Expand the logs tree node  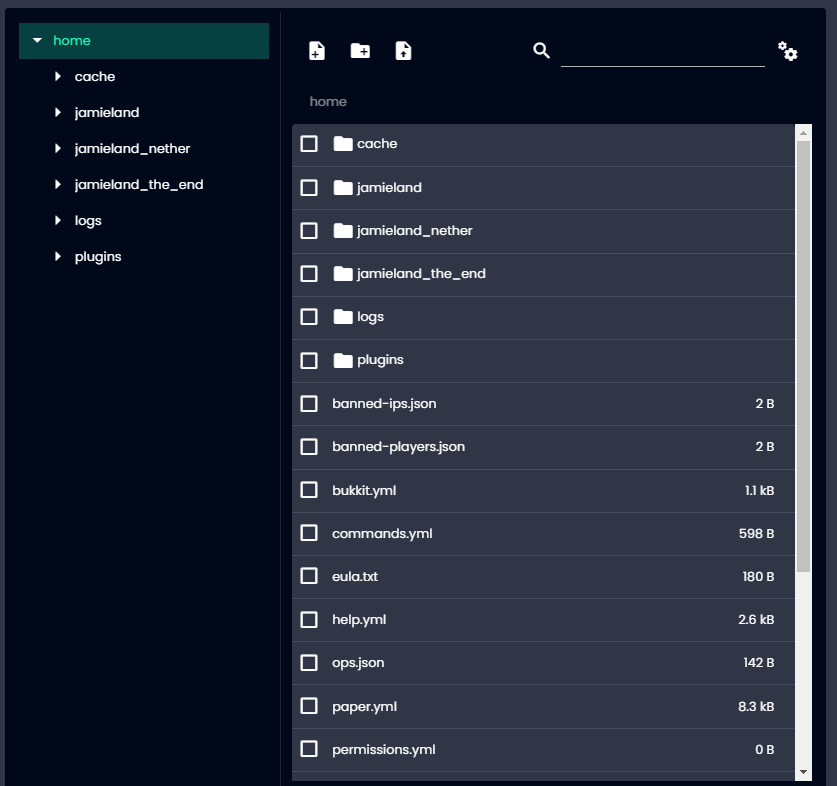coord(58,221)
